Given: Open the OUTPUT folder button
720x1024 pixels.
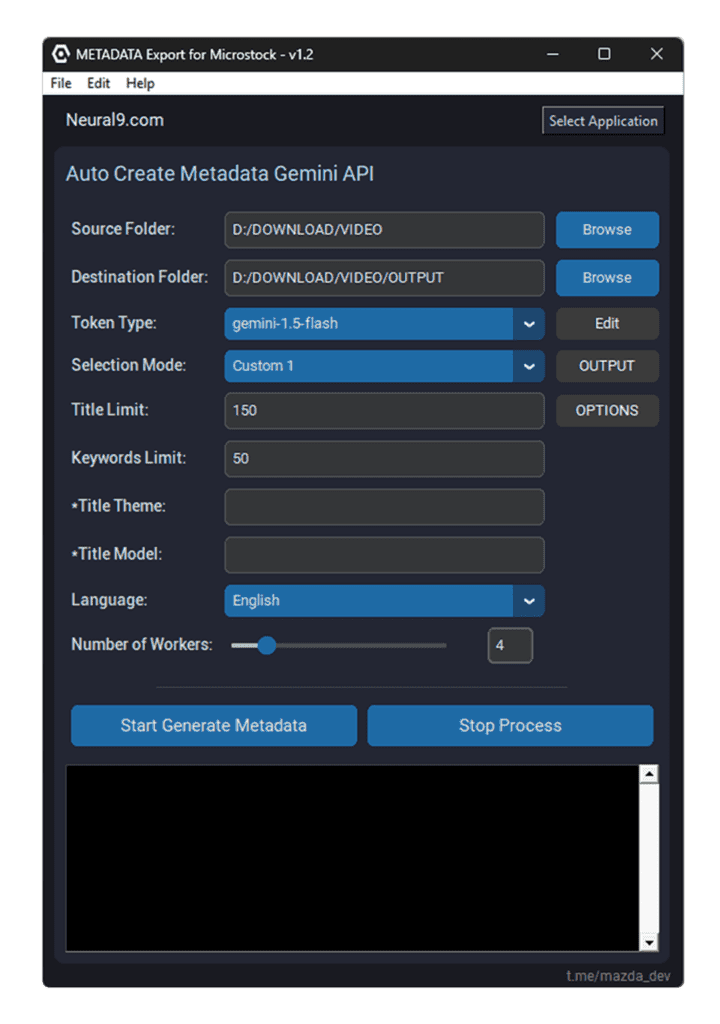Looking at the screenshot, I should [x=607, y=366].
